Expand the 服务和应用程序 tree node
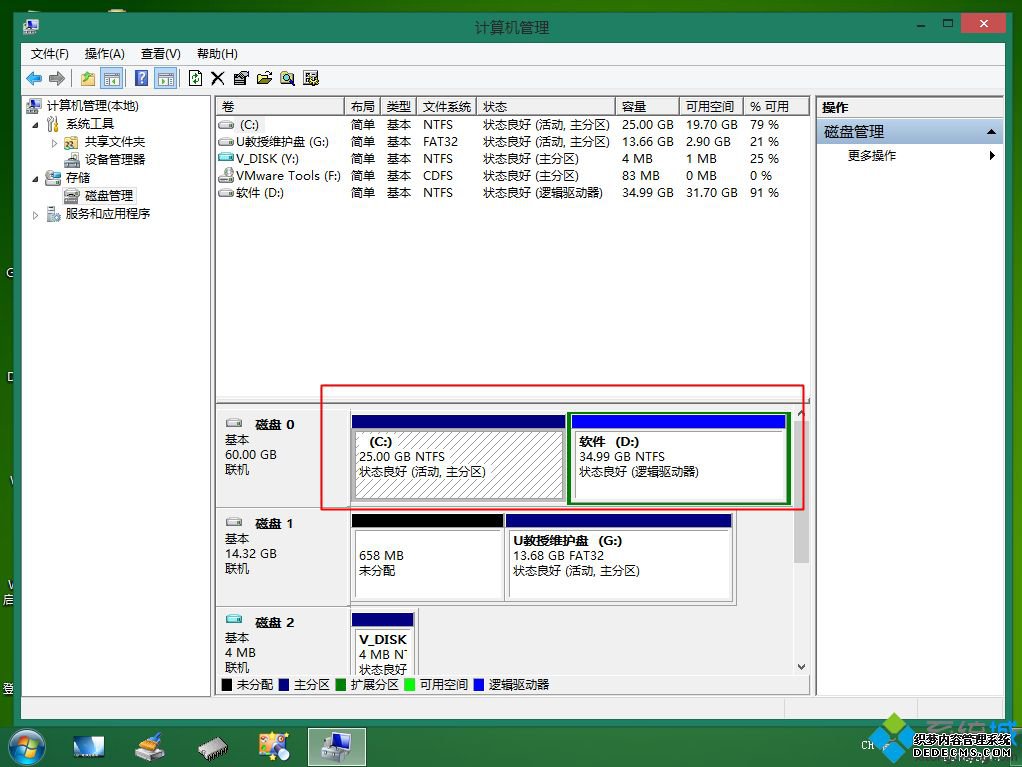The height and width of the screenshot is (767, 1022). [x=35, y=214]
